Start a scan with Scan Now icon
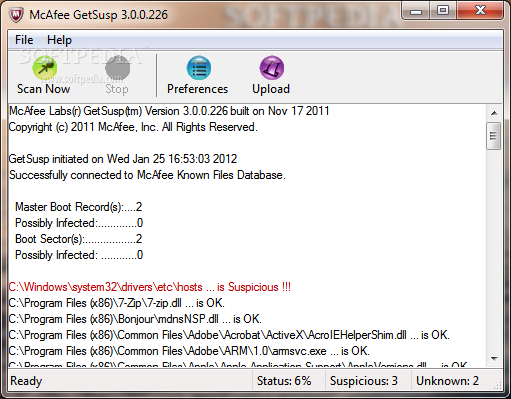Screen dimensions: 511x399 (44, 68)
